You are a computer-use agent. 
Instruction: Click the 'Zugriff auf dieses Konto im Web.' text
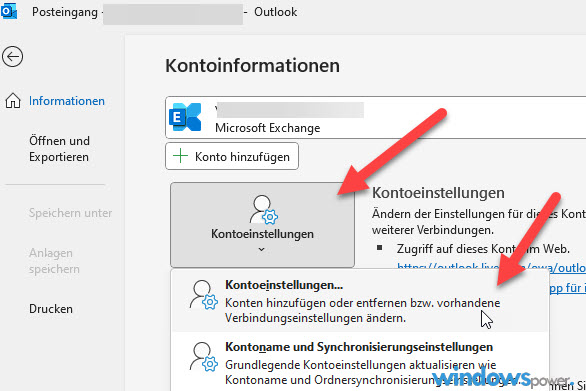[x=483, y=249]
